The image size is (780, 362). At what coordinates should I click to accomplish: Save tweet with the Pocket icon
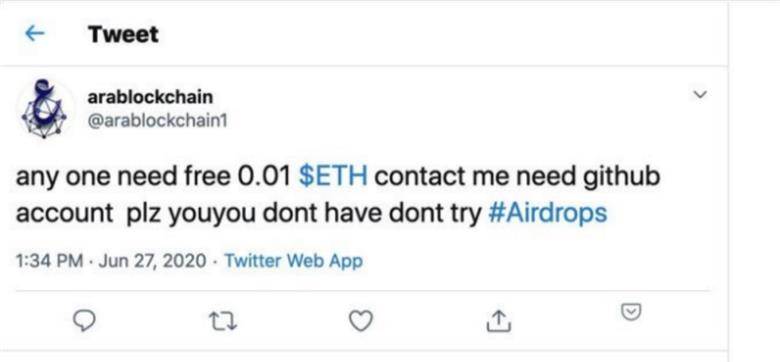pos(631,312)
